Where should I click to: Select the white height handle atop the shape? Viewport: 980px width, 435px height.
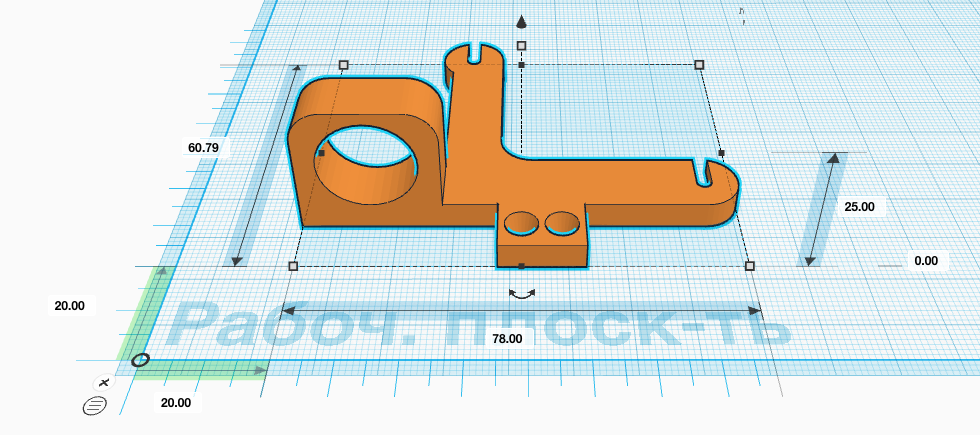click(x=522, y=45)
